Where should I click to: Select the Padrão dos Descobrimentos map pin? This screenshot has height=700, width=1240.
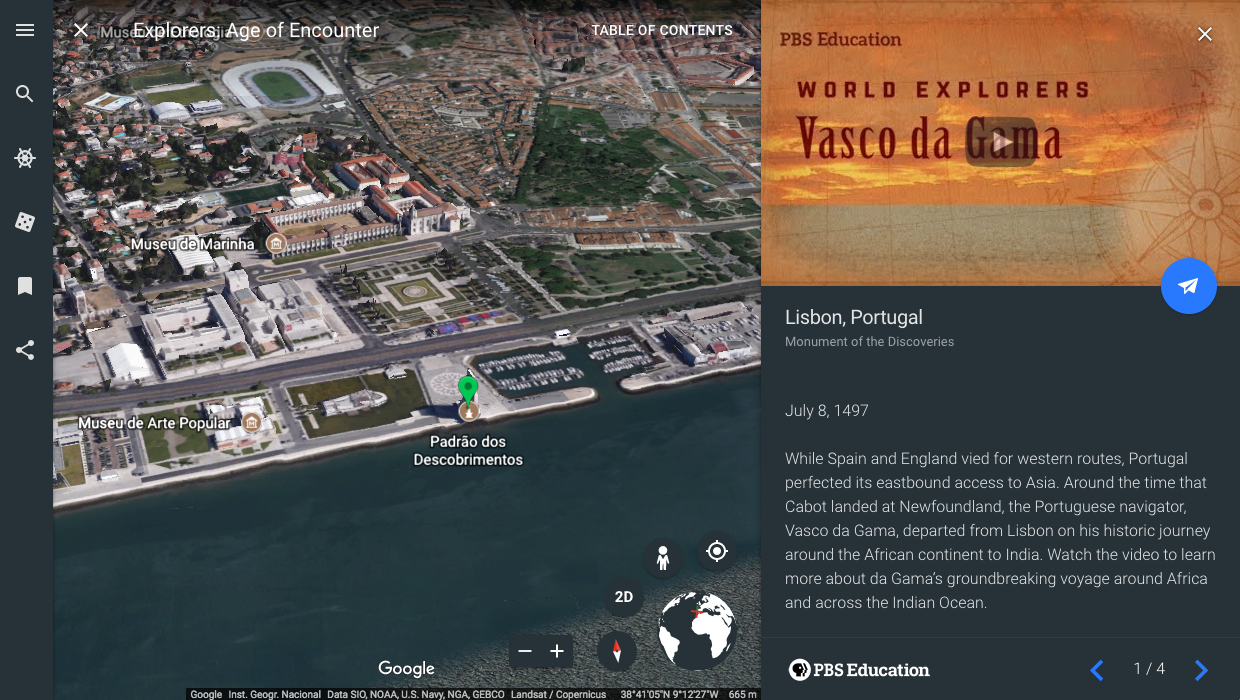coord(467,390)
